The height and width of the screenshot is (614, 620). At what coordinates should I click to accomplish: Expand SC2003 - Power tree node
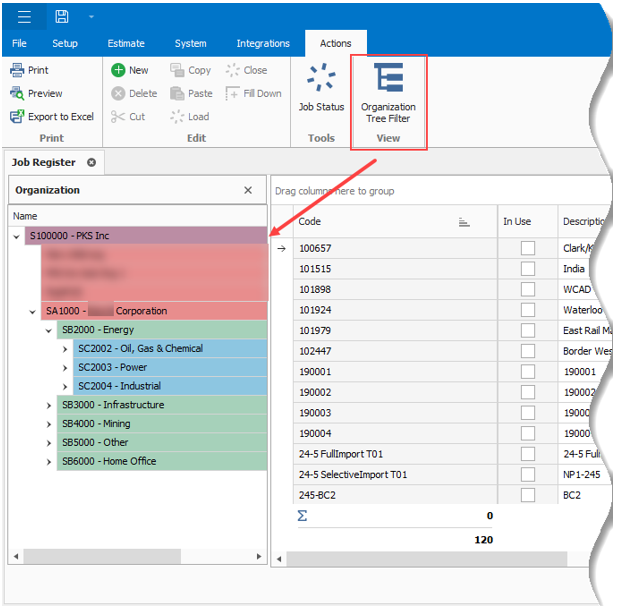tap(66, 367)
